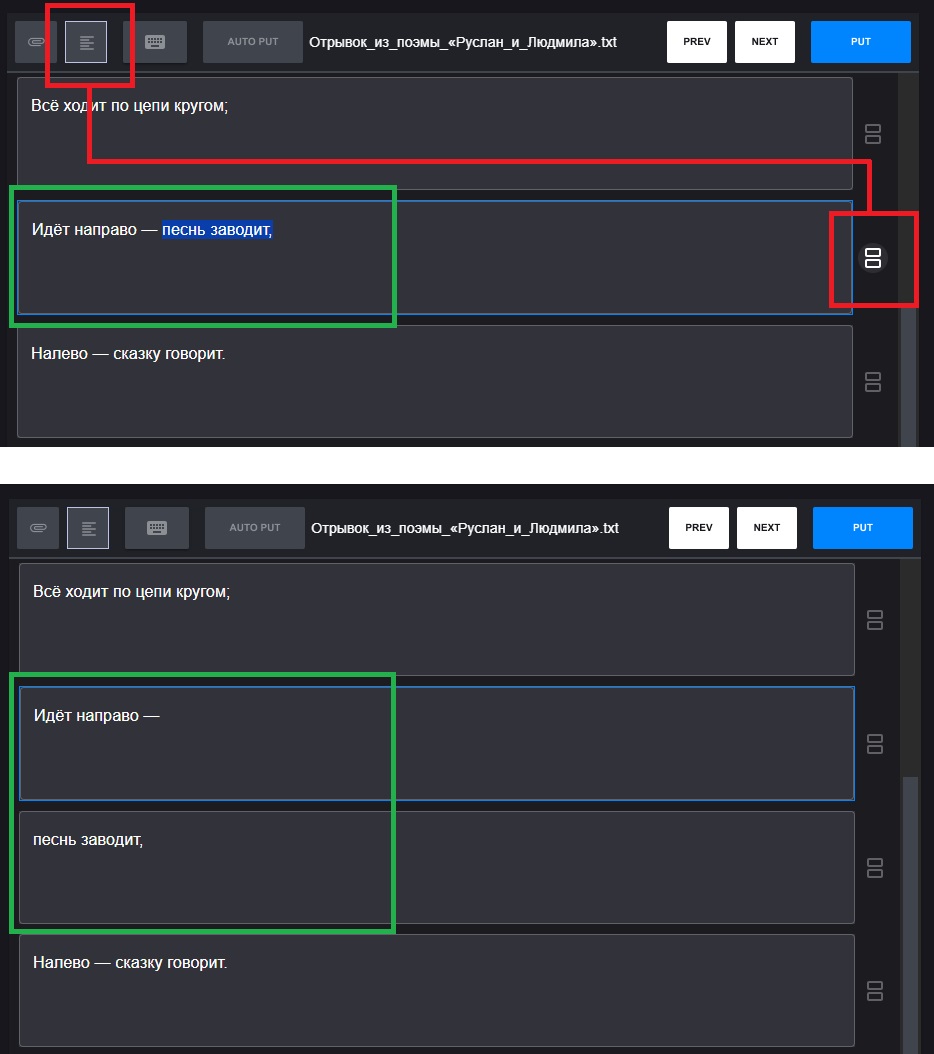Viewport: 934px width, 1054px height.
Task: Split segment icon beside the «песнь заводит,» segment
Action: pos(875,868)
